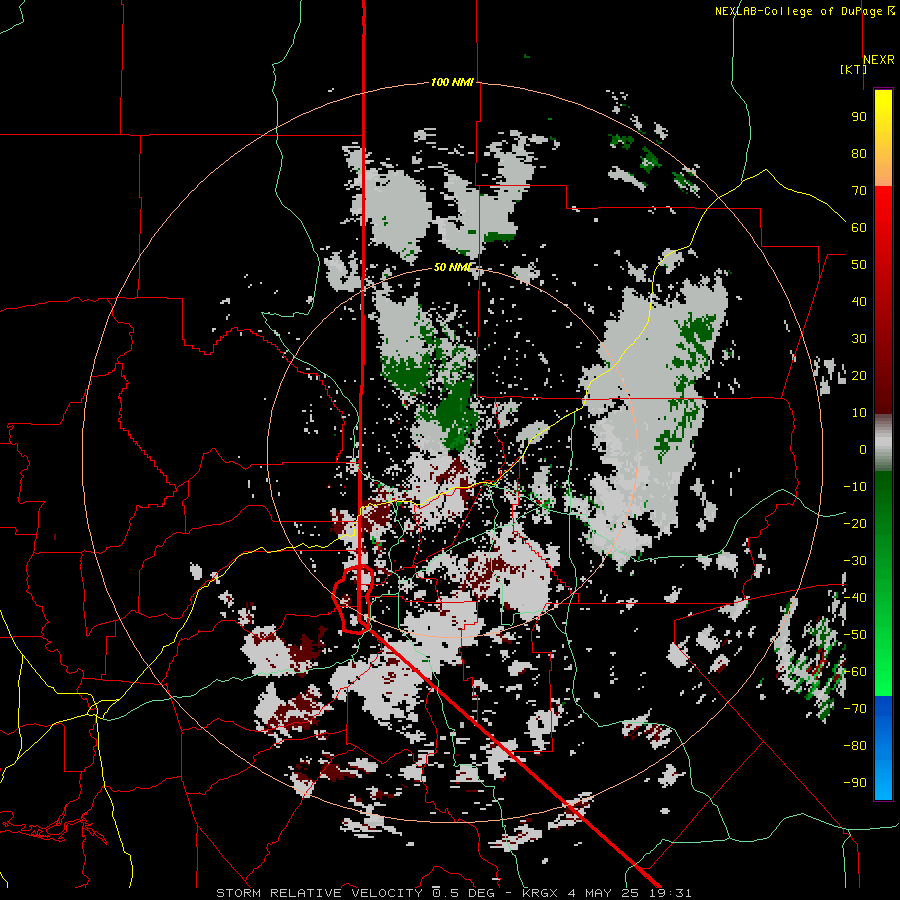Click the -40 value on the velocity scale

[x=855, y=598]
